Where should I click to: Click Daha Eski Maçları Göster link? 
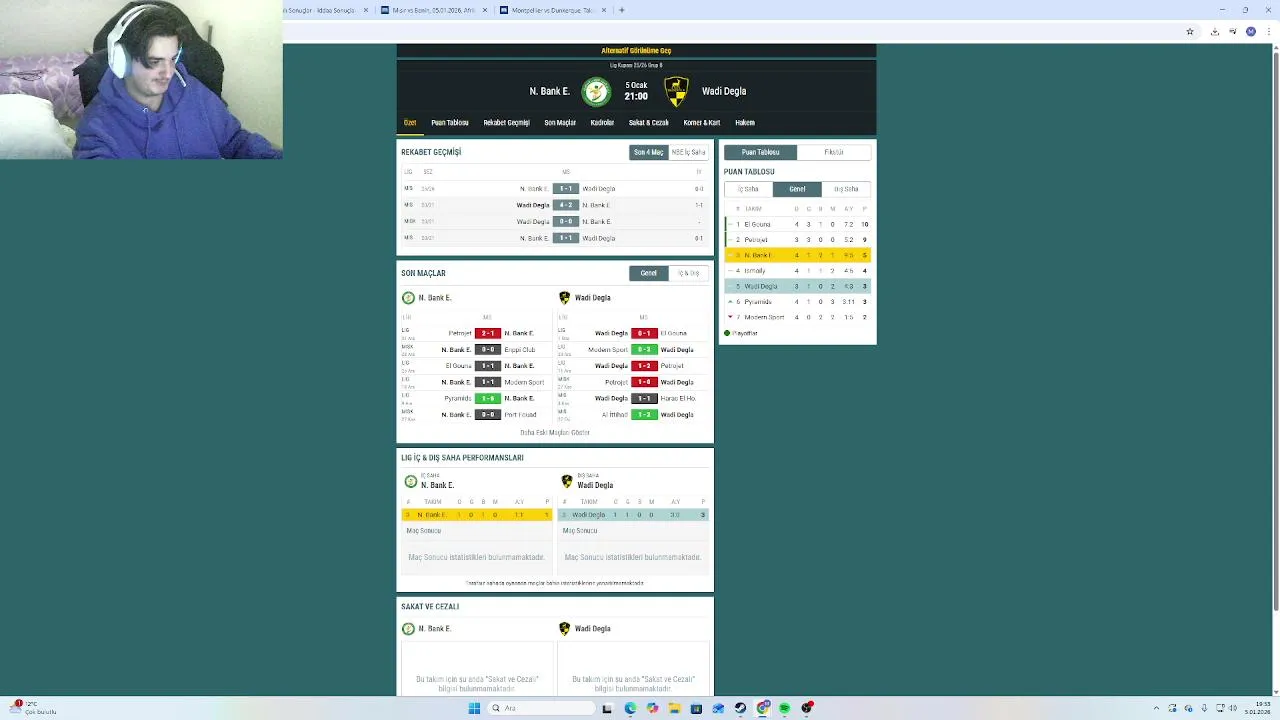click(555, 433)
